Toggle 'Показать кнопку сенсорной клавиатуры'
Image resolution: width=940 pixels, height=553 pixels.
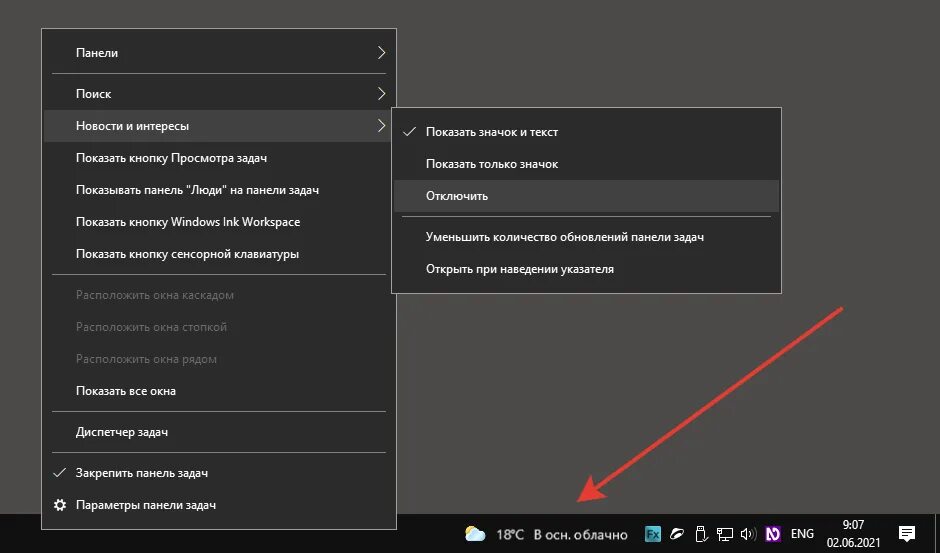(219, 254)
